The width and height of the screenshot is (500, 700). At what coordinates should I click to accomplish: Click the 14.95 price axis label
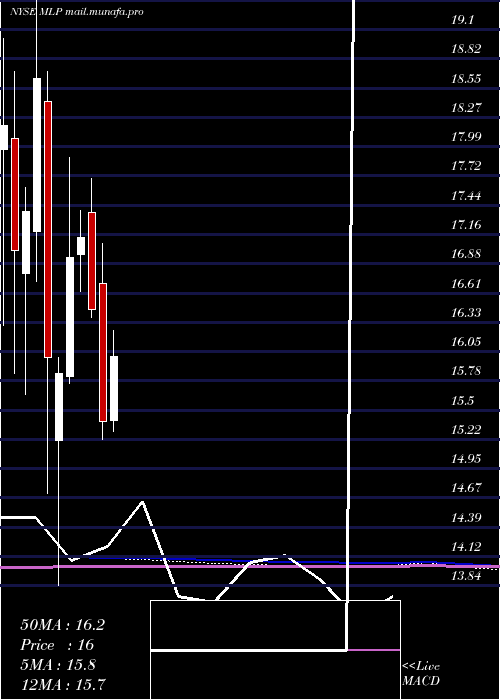coord(467,459)
